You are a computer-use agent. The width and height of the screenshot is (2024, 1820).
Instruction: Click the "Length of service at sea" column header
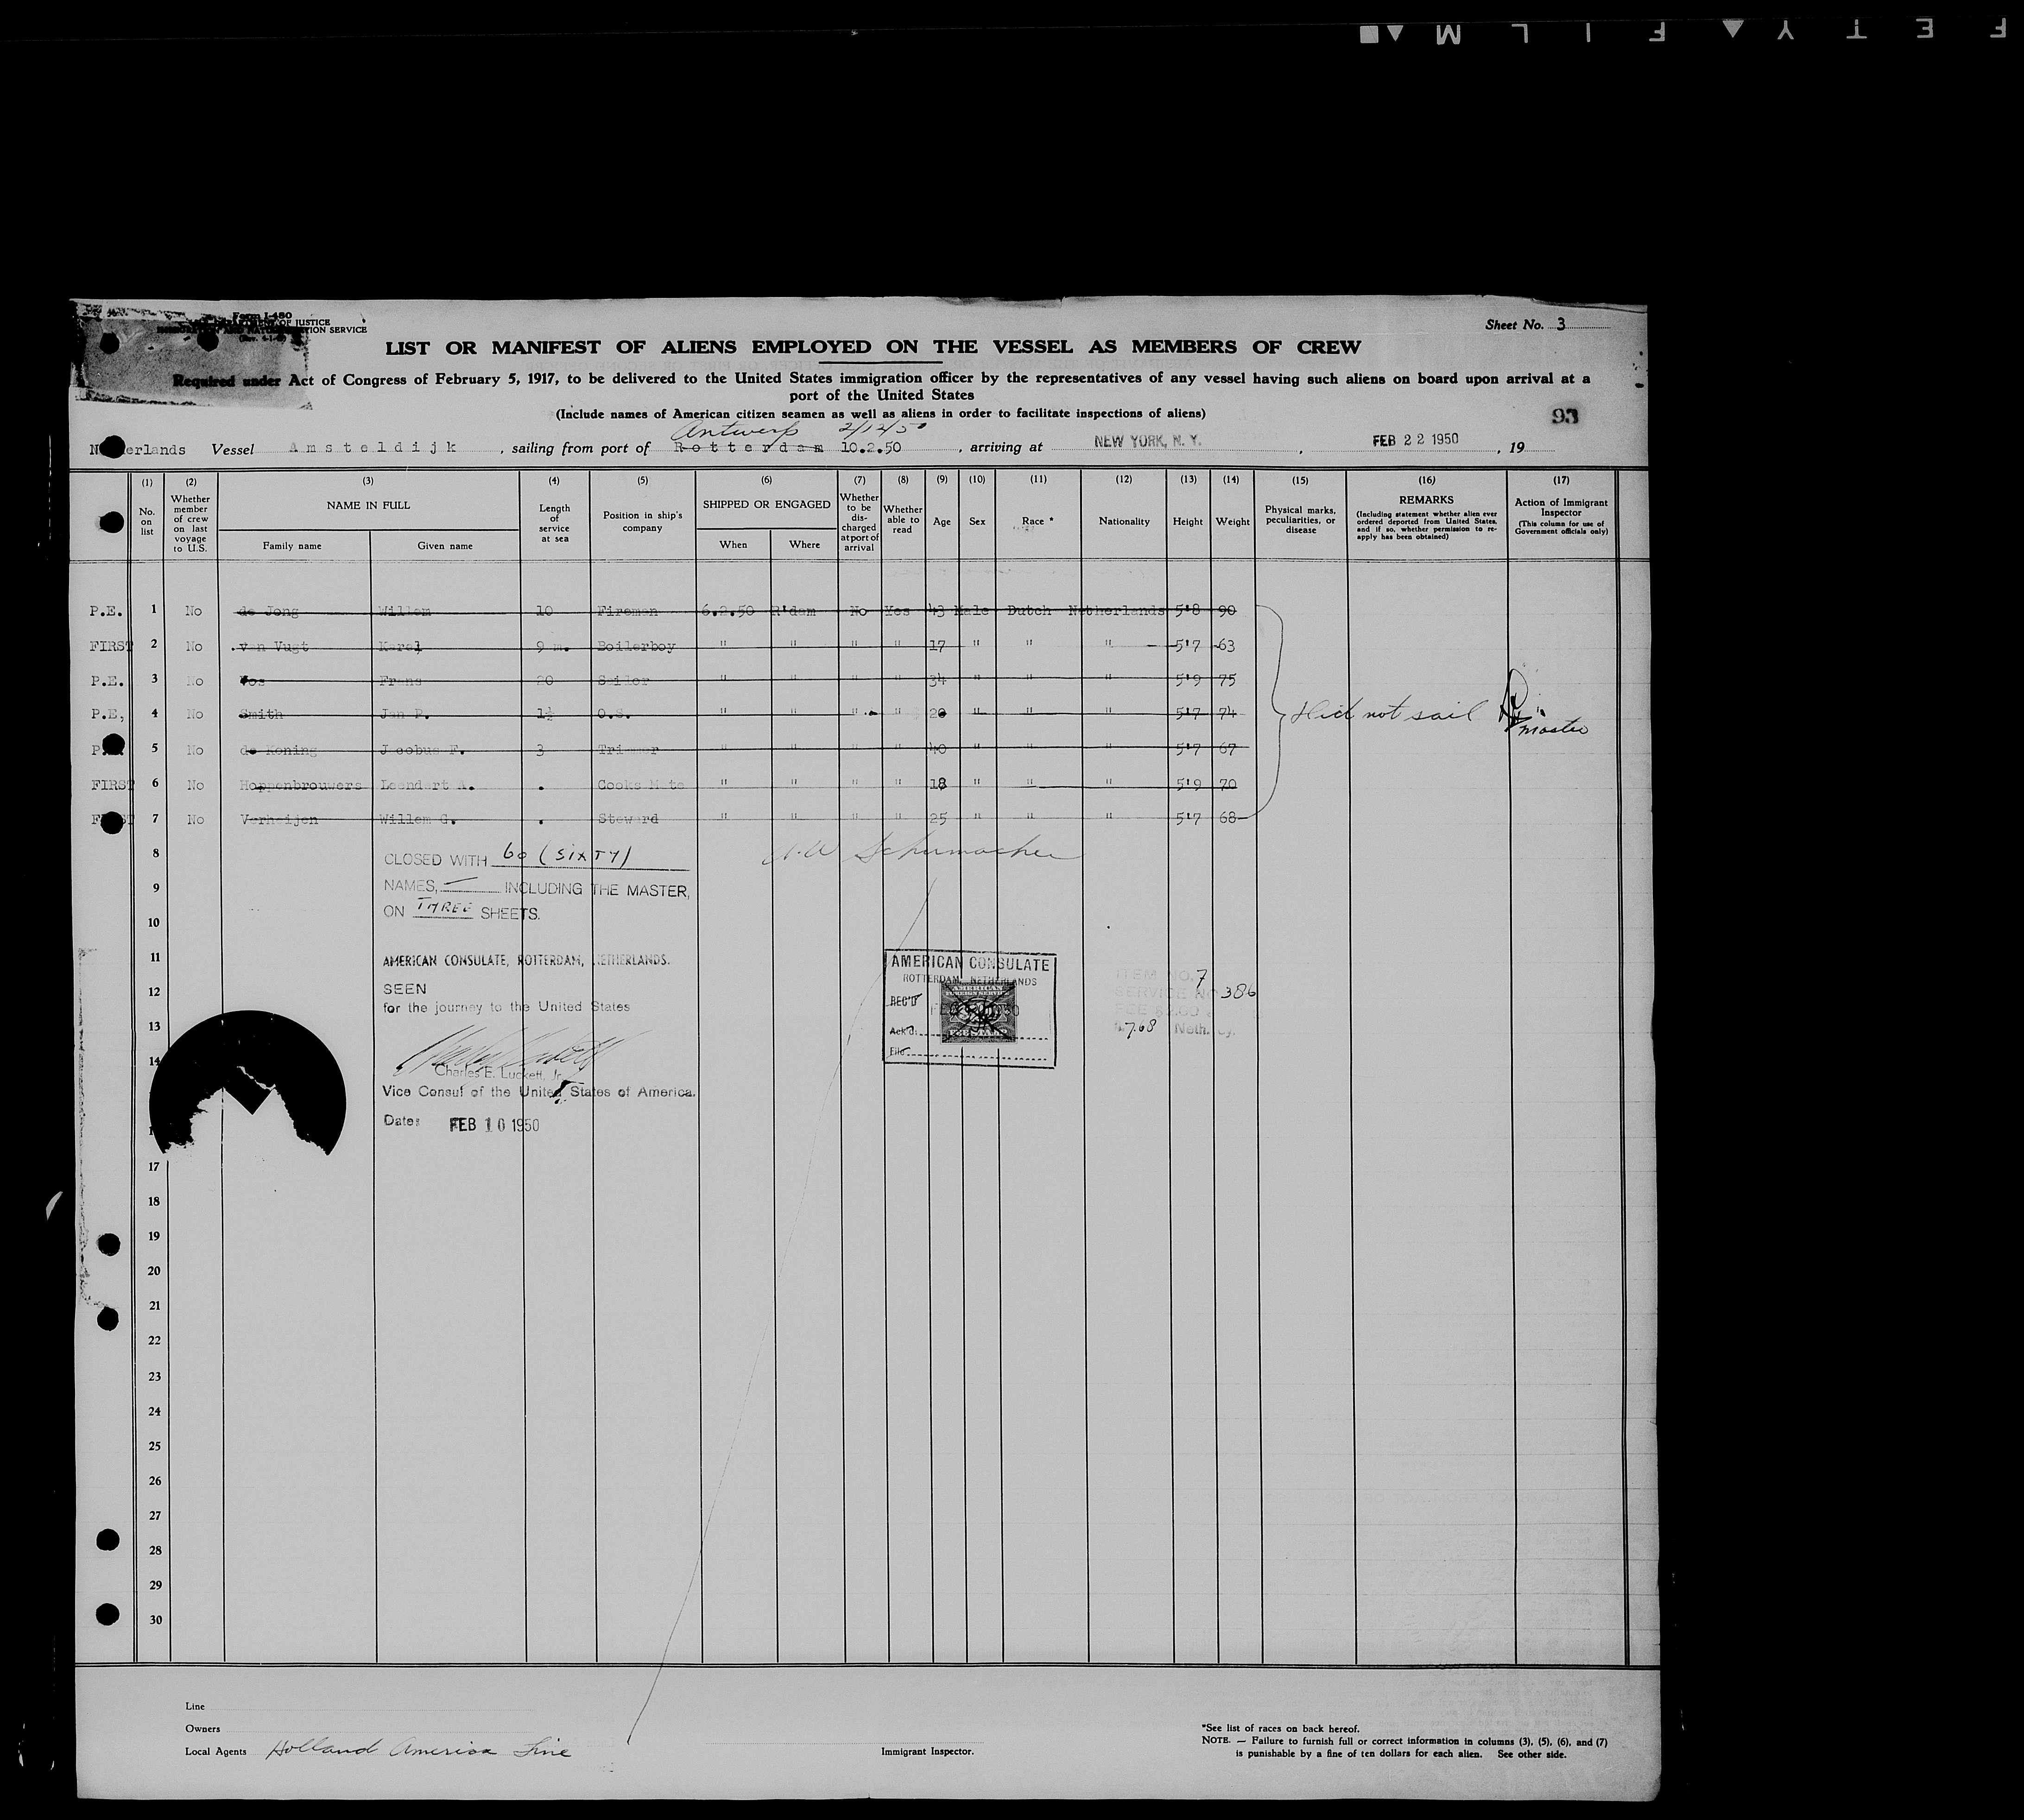pyautogui.click(x=554, y=525)
